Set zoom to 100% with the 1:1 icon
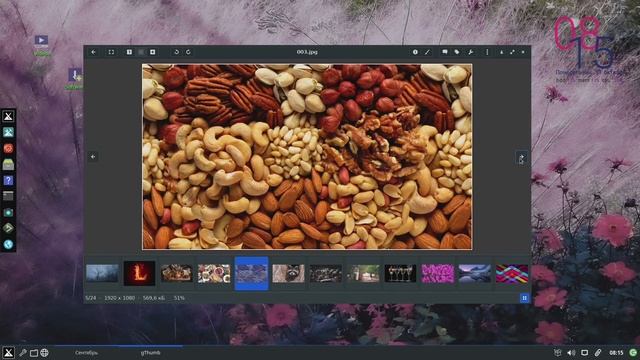Screen dimensions: 640x360 coord(129,52)
